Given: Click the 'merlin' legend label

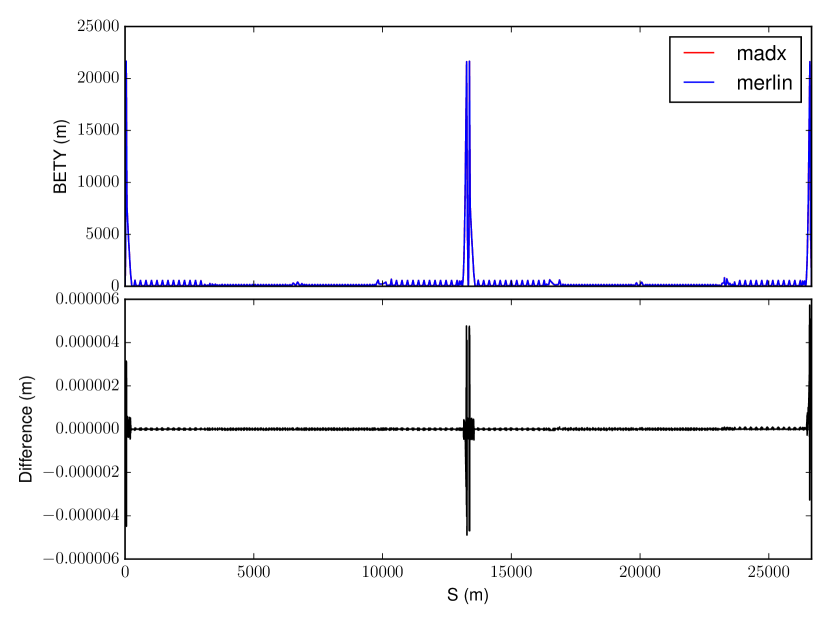Looking at the screenshot, I should (x=764, y=83).
